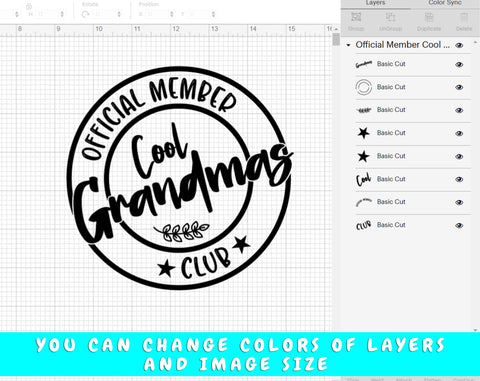Hide the leaf branch layer

click(x=459, y=110)
